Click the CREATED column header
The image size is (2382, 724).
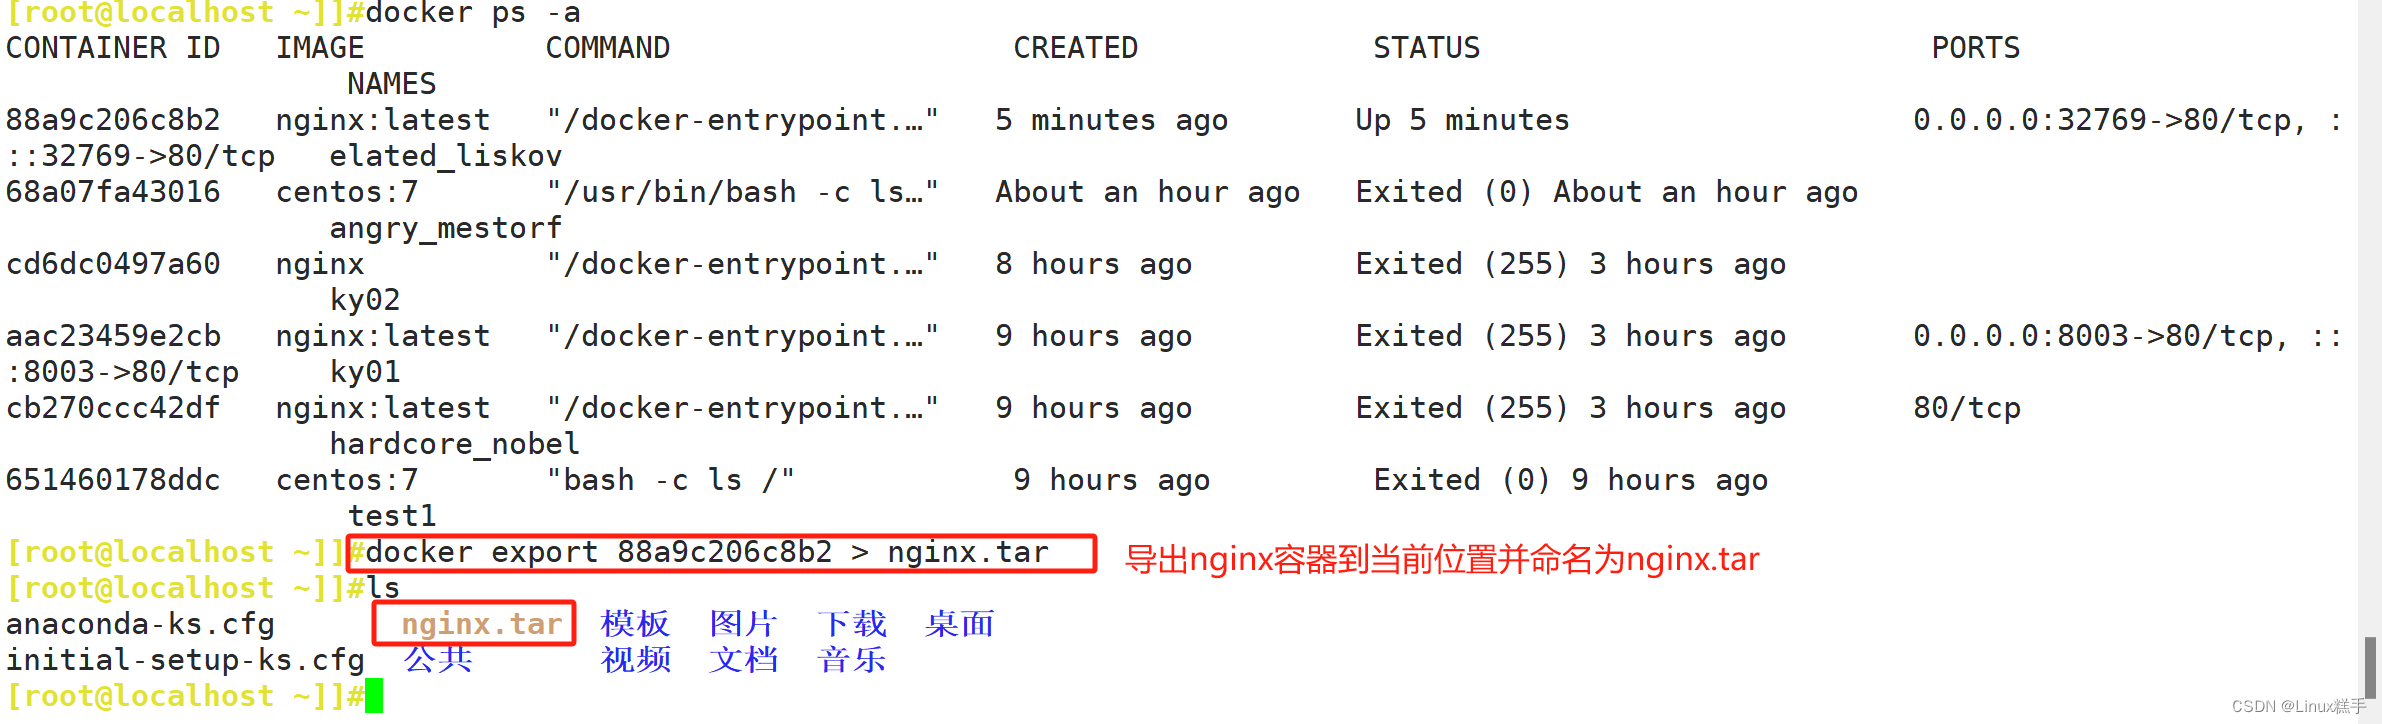1076,48
